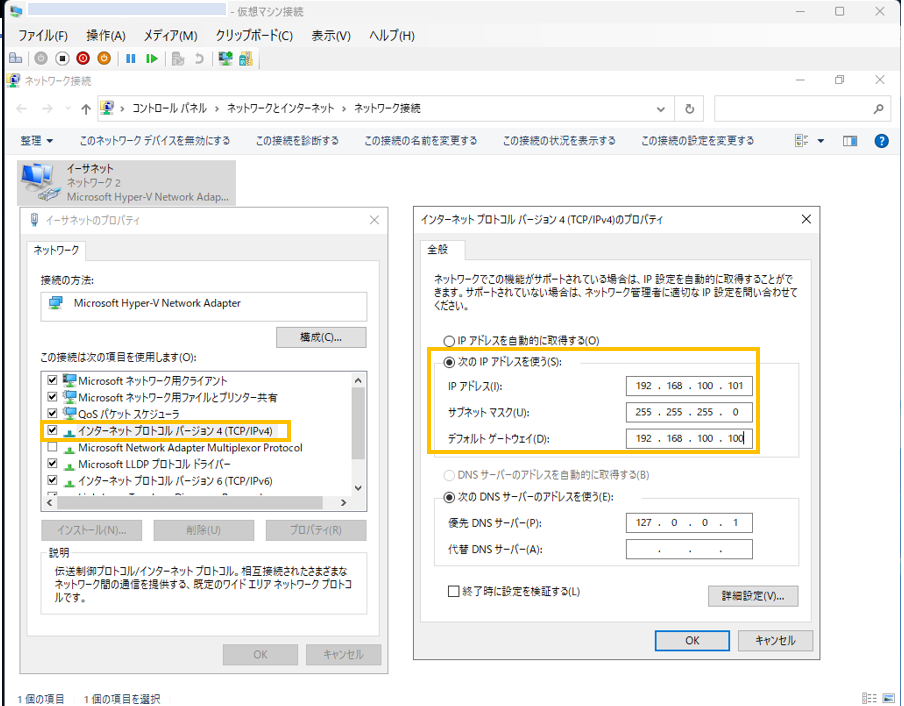Viewport: 904px width, 706px height.
Task: Click the Checkpoint toolbar icon
Action: 178,58
